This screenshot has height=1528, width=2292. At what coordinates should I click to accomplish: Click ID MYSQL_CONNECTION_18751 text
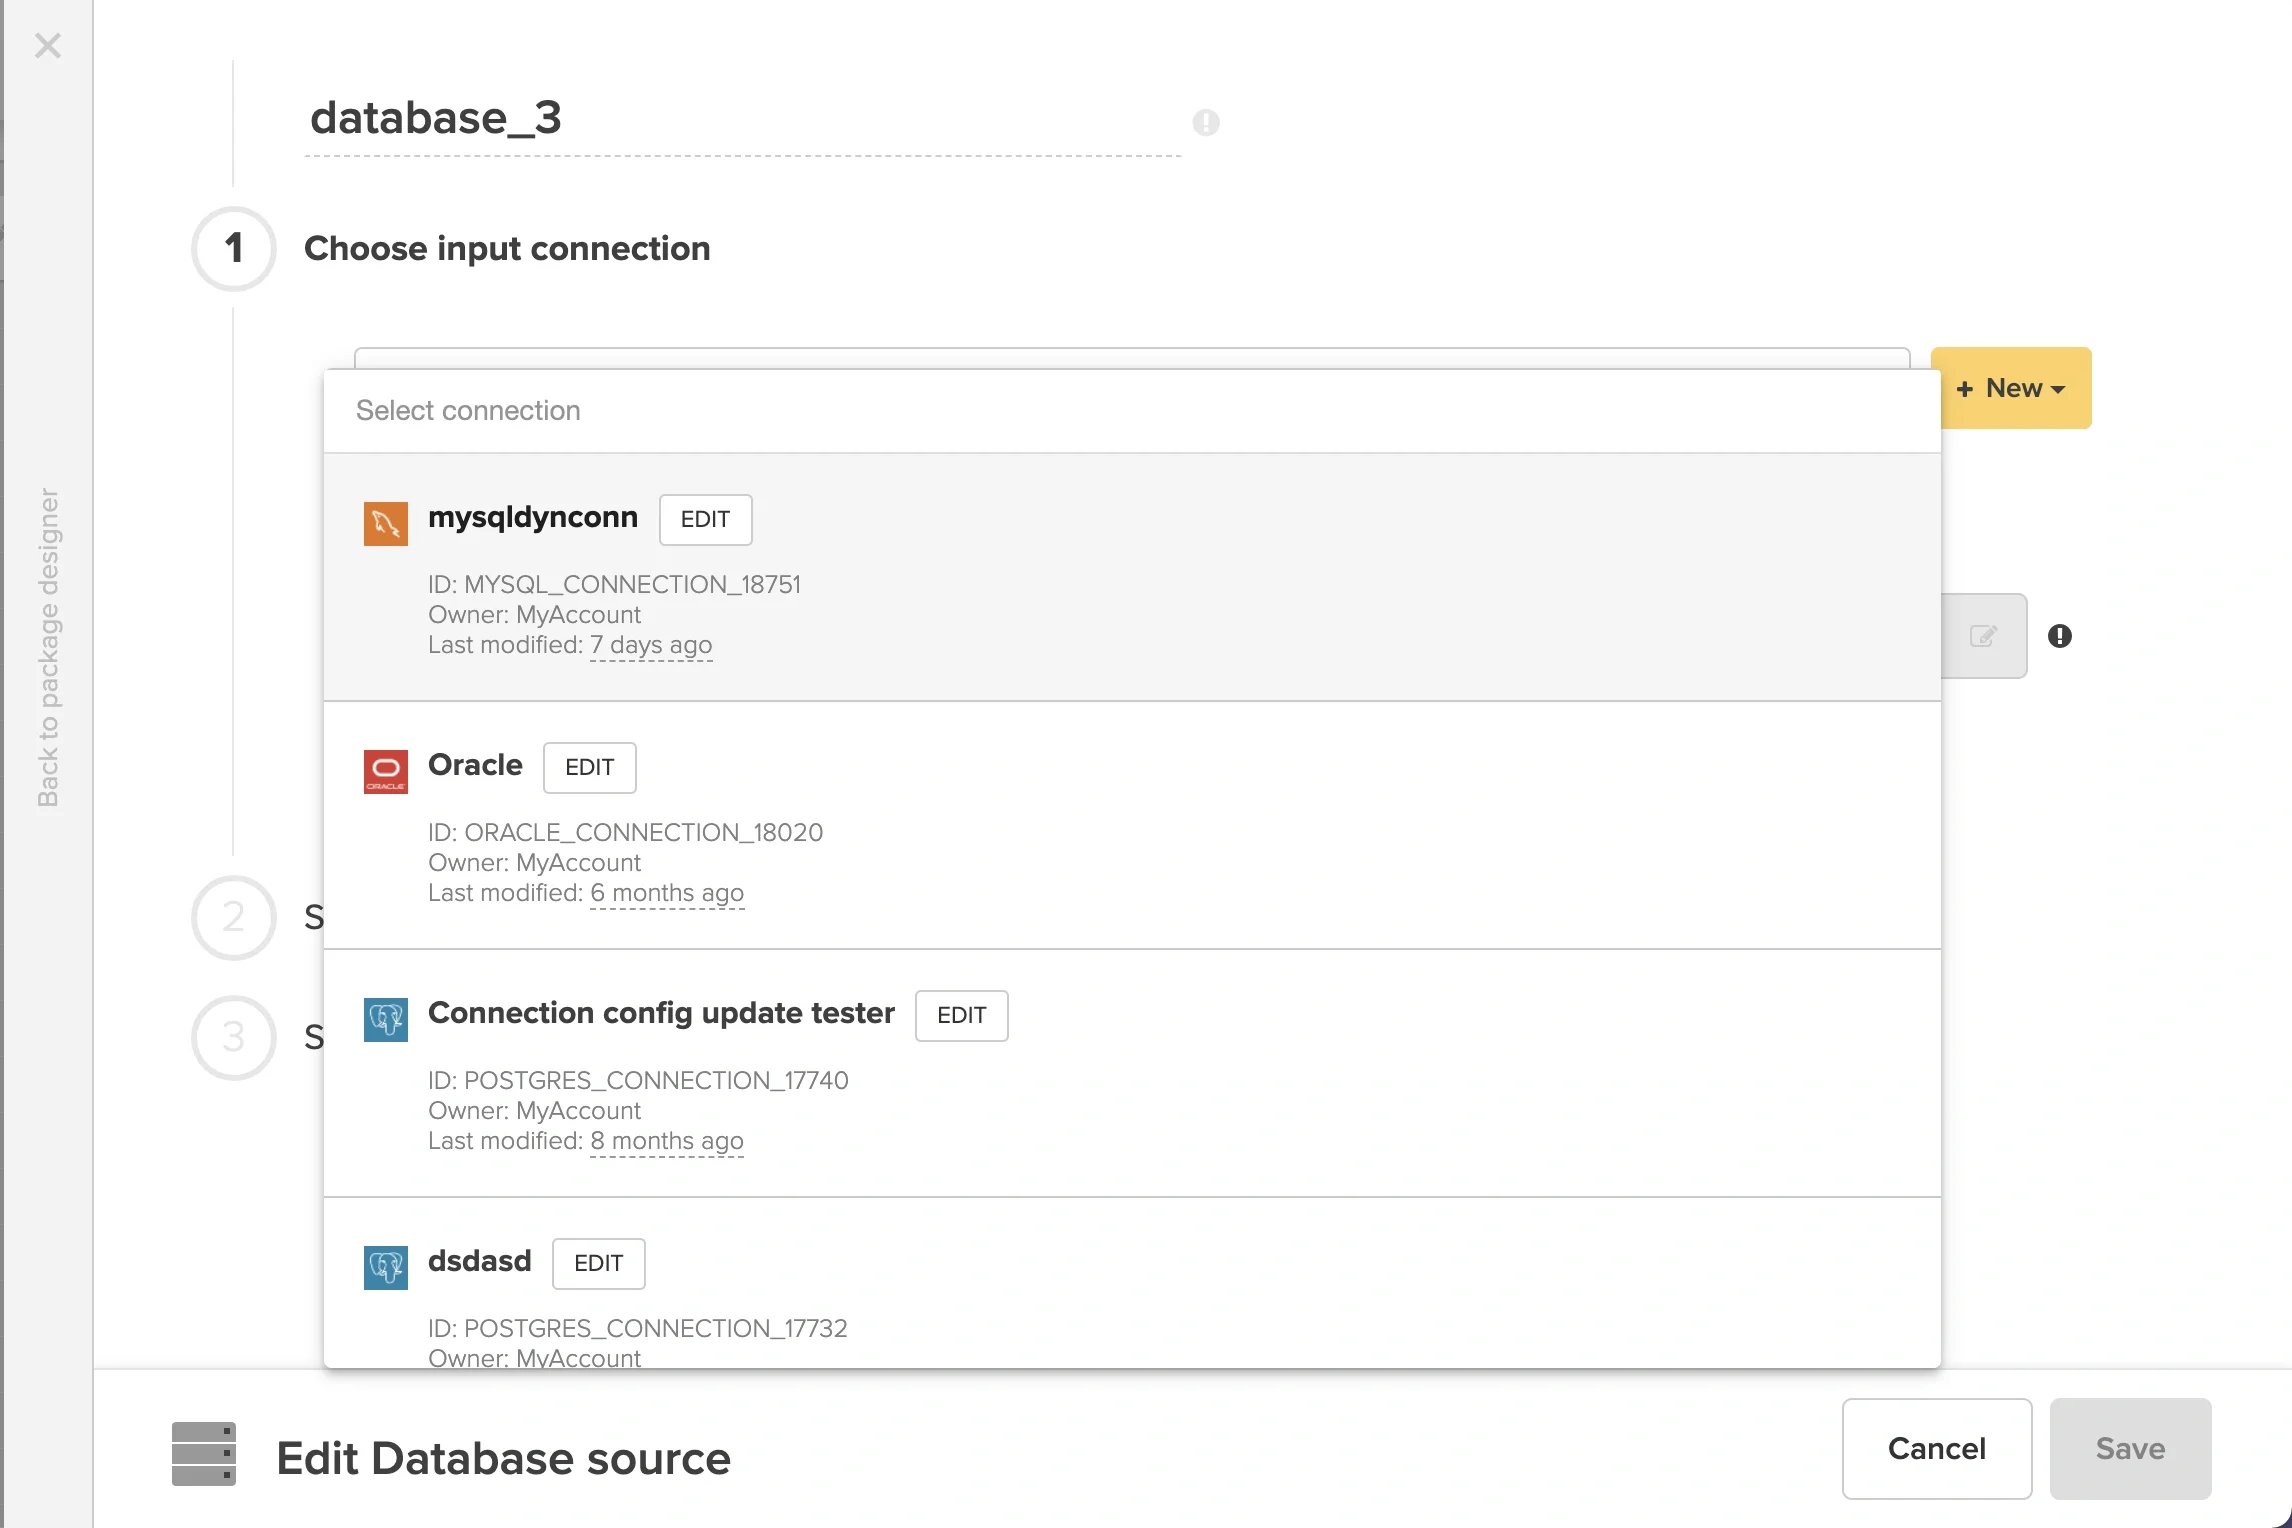coord(614,584)
